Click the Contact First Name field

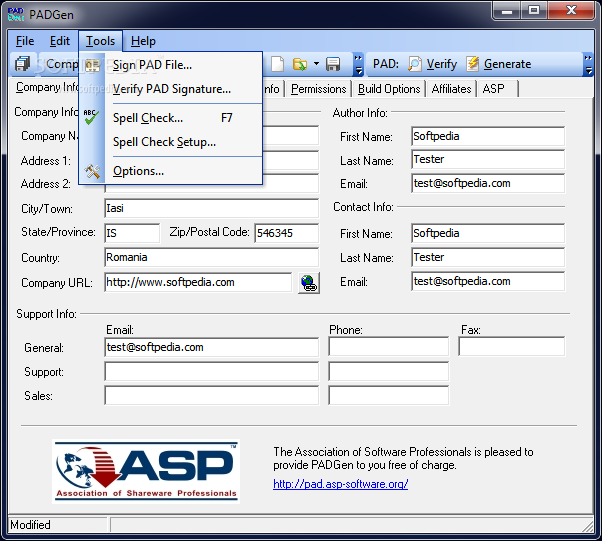488,233
